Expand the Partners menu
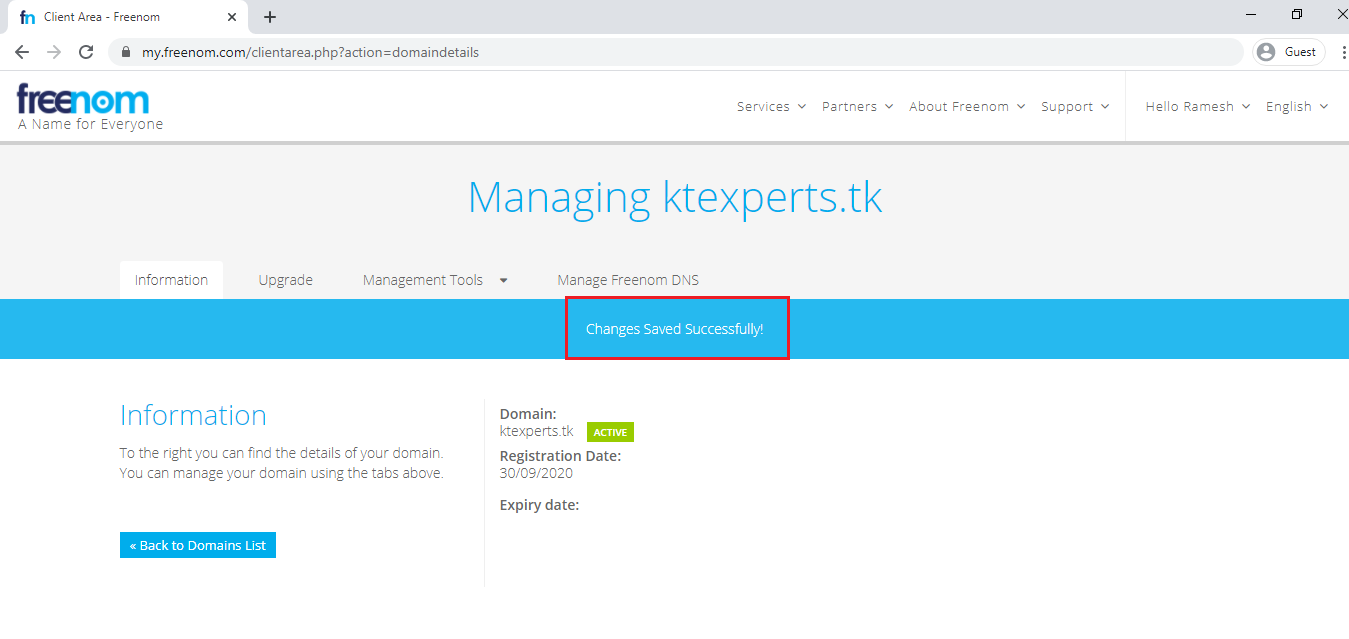The image size is (1349, 639). (x=857, y=106)
